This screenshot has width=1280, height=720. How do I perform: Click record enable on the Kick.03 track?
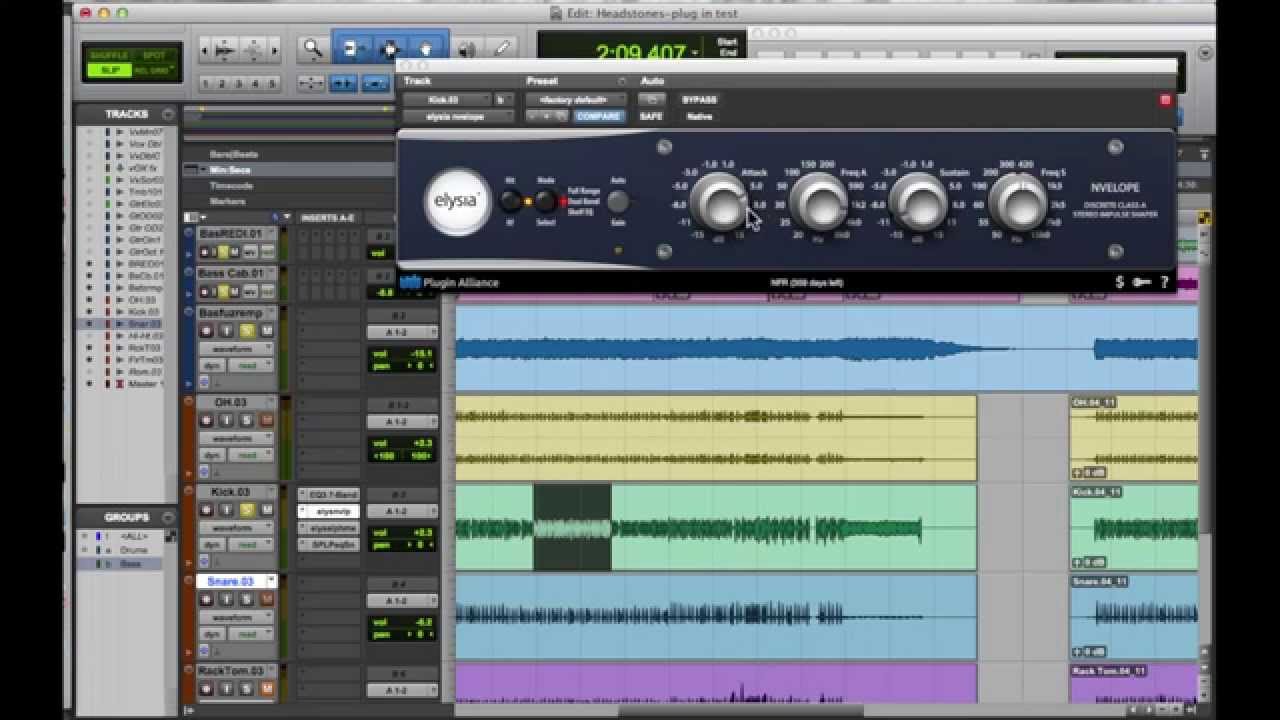point(207,510)
